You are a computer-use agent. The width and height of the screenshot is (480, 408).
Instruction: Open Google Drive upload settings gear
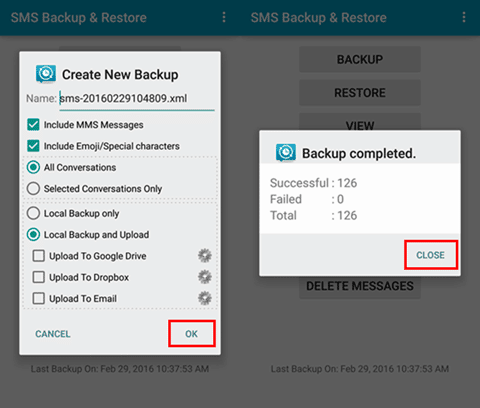click(x=205, y=256)
